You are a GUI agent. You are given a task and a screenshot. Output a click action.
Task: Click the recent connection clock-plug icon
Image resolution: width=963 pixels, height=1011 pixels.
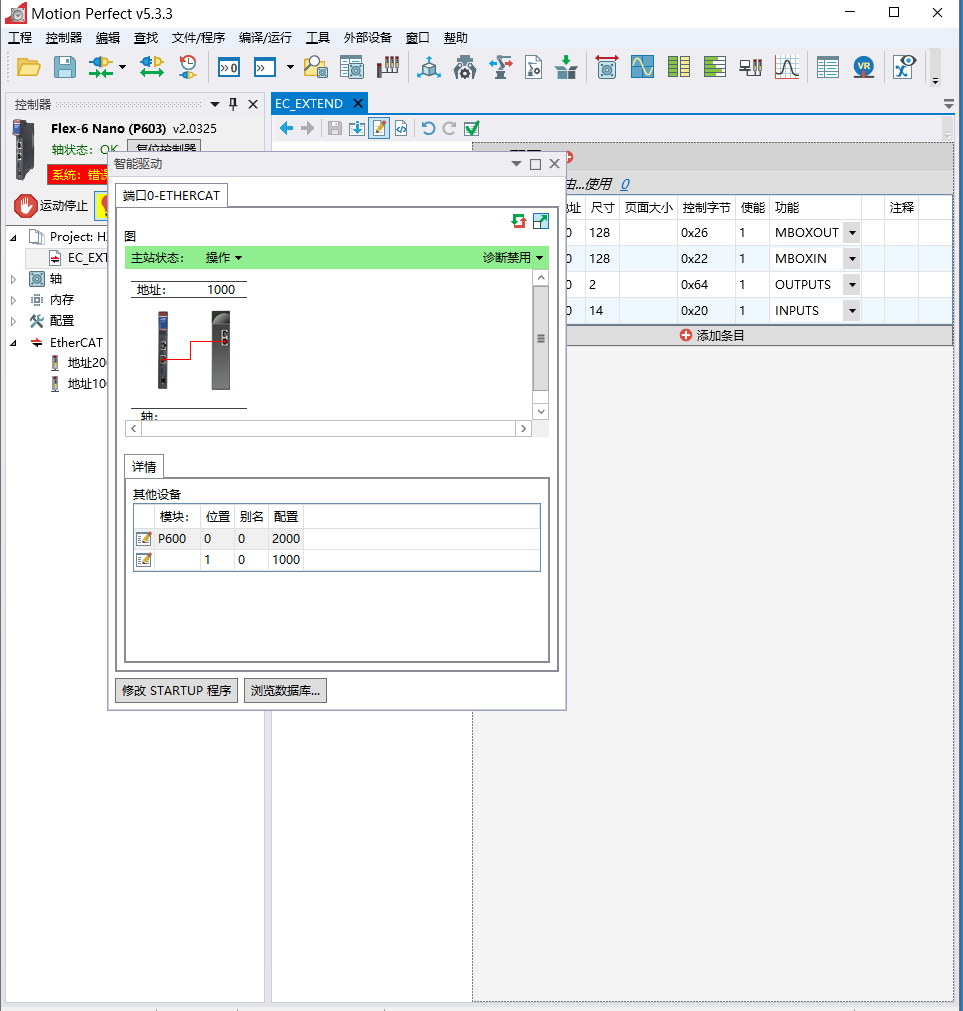coord(188,67)
